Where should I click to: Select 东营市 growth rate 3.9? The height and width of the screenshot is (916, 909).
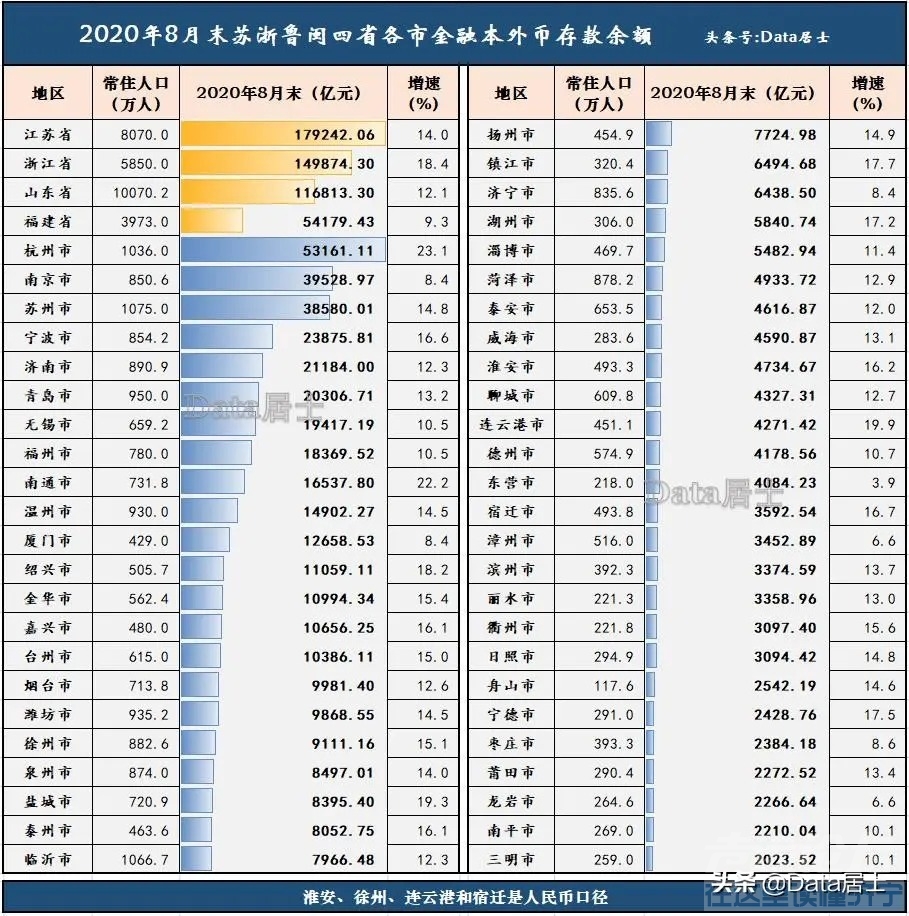coord(866,482)
